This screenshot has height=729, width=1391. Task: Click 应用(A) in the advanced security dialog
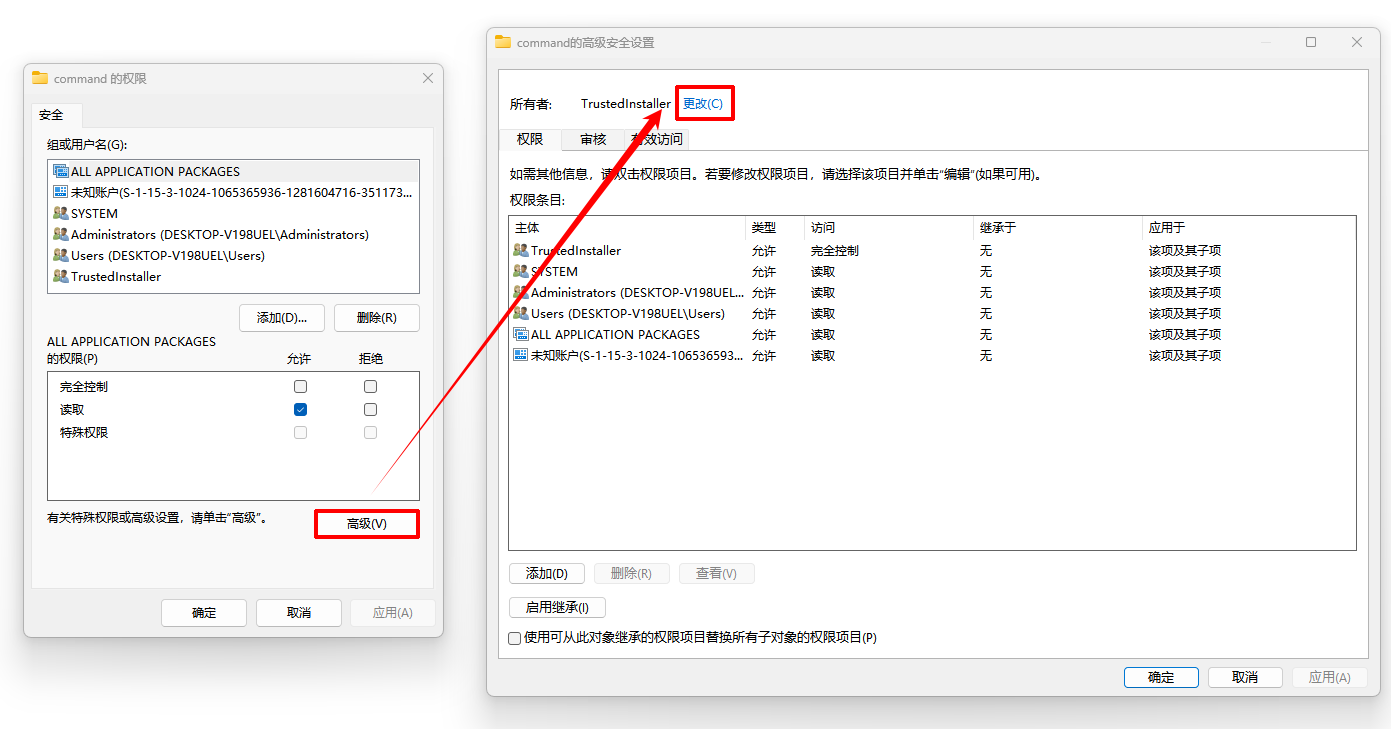point(1329,677)
